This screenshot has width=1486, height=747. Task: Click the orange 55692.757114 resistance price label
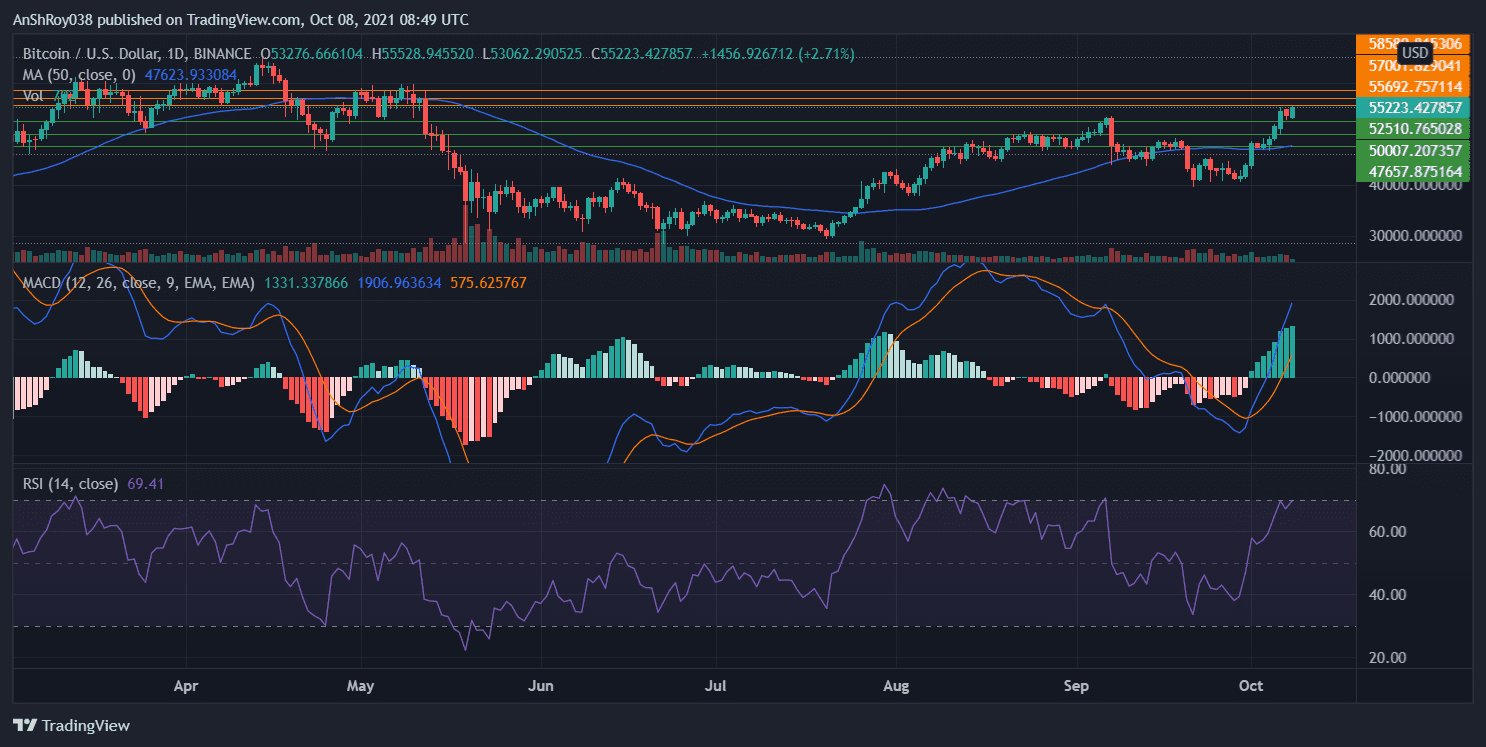click(1414, 87)
